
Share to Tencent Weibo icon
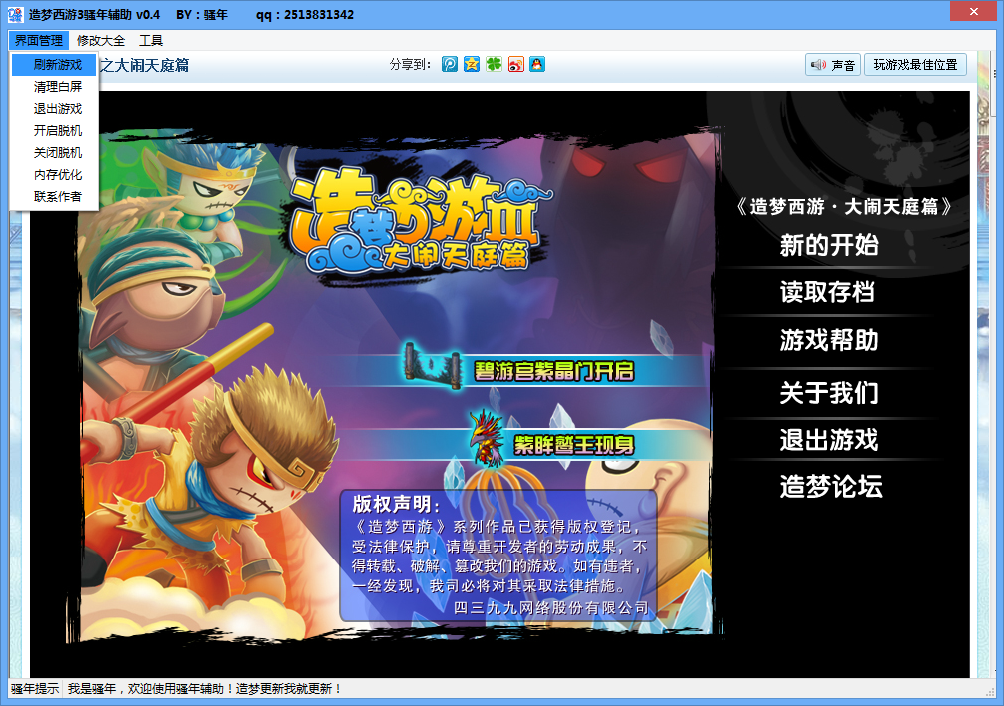[449, 64]
